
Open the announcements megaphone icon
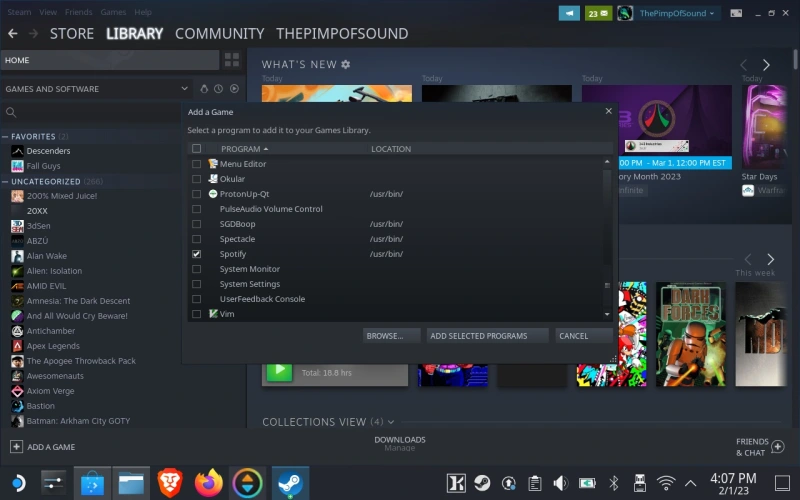(569, 13)
